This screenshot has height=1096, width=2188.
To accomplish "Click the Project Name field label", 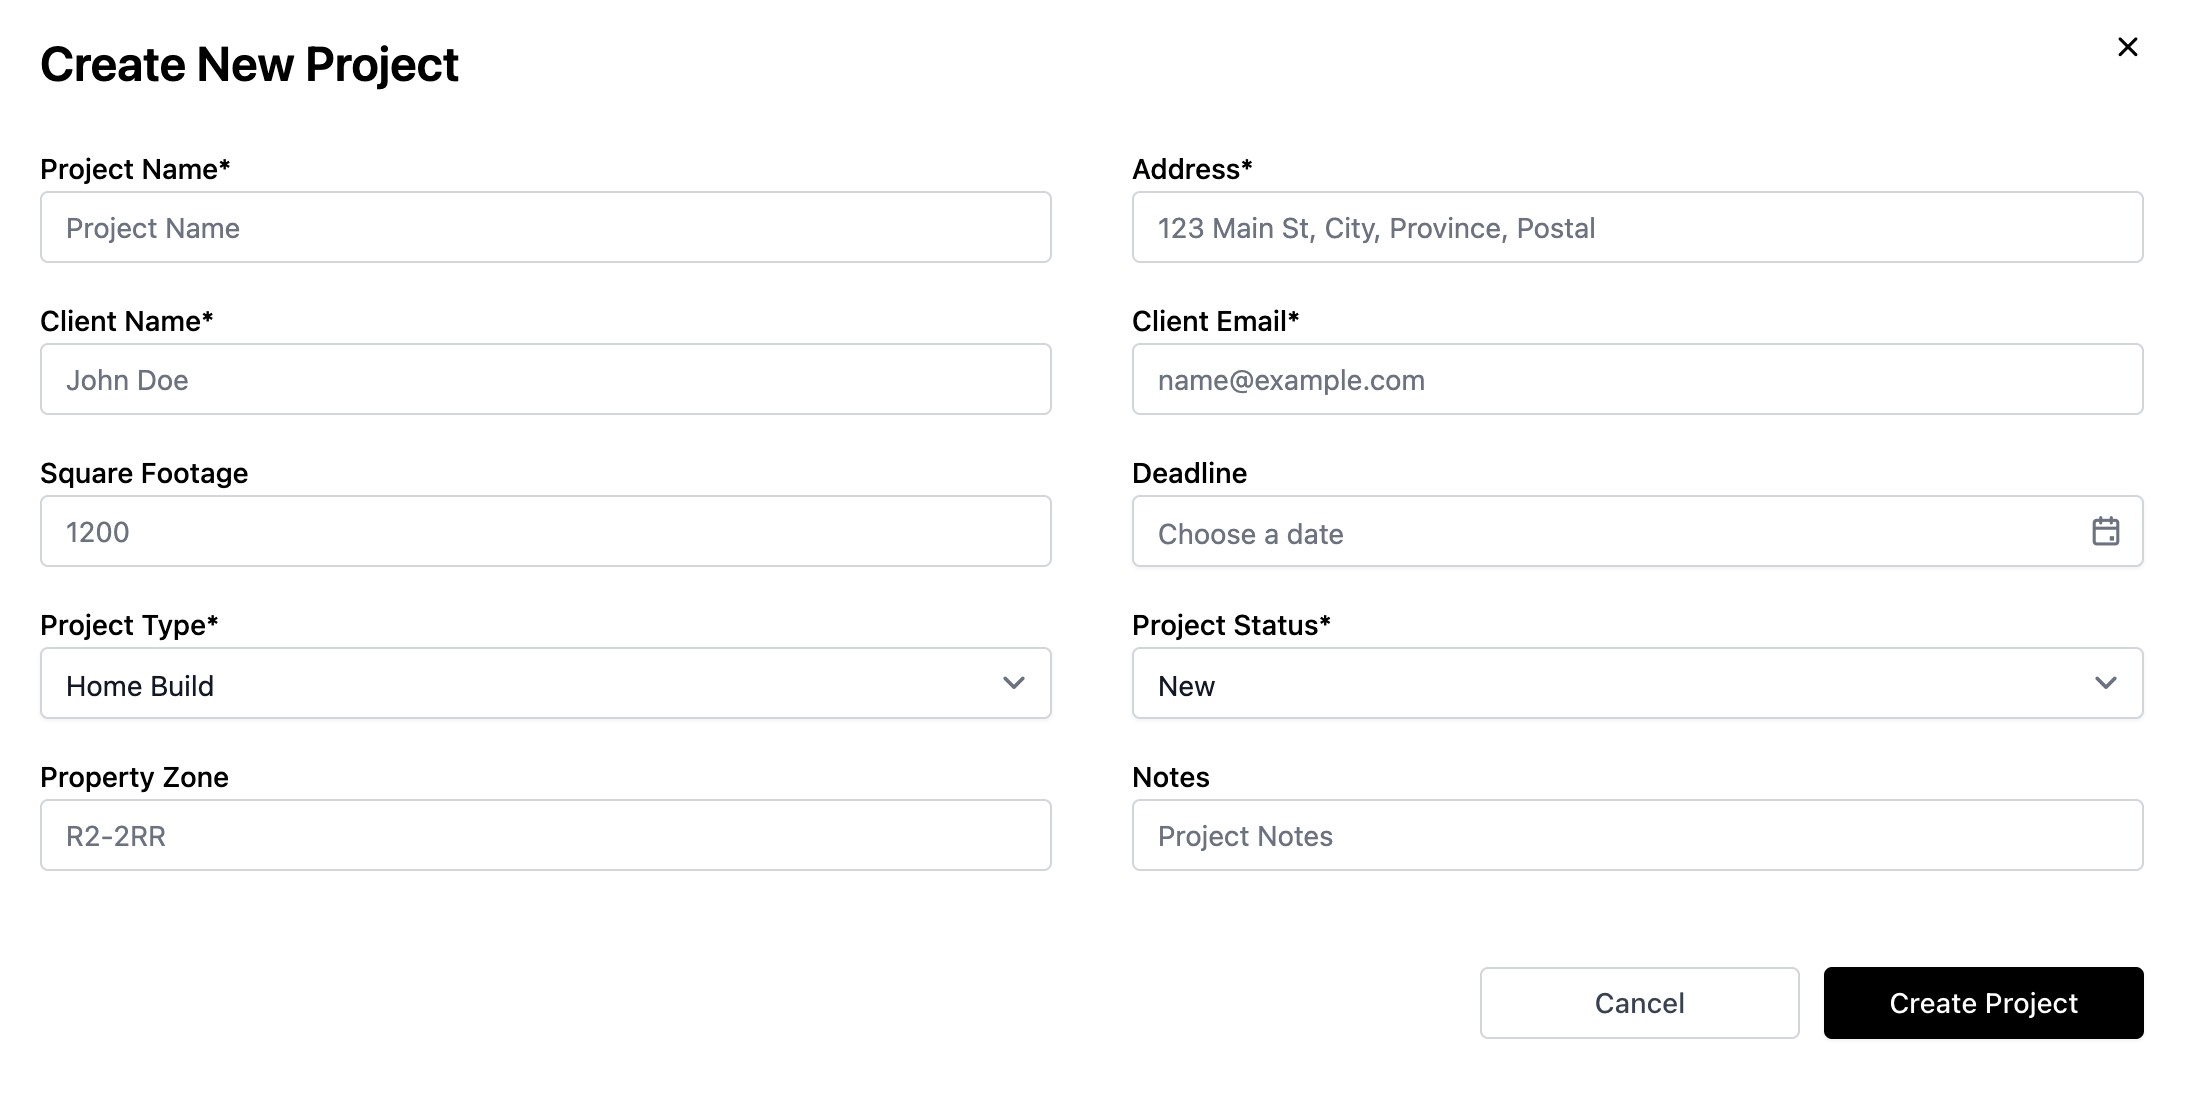I will pyautogui.click(x=135, y=169).
